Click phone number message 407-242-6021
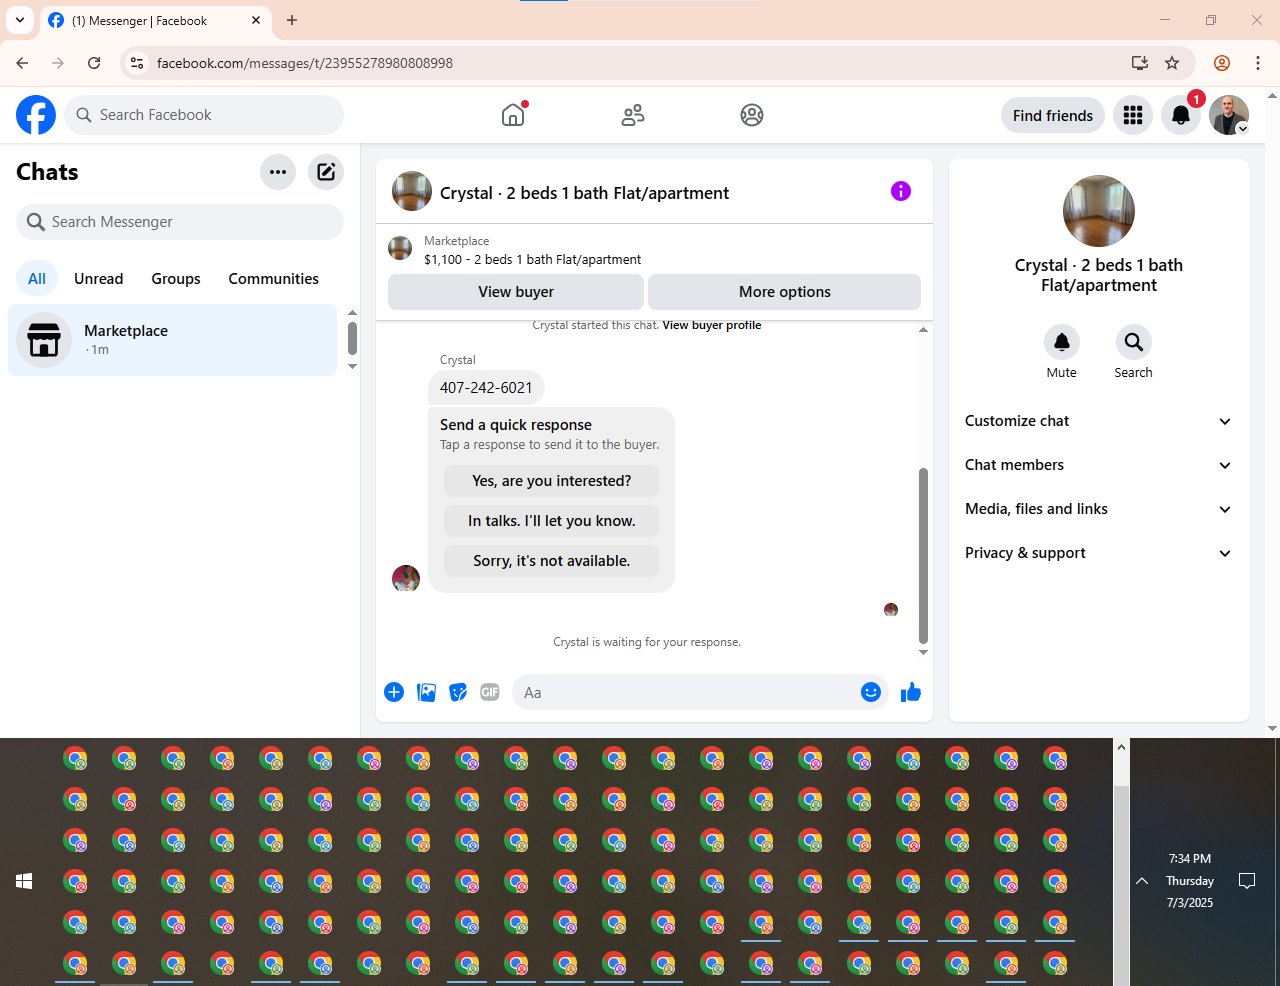 pos(486,388)
